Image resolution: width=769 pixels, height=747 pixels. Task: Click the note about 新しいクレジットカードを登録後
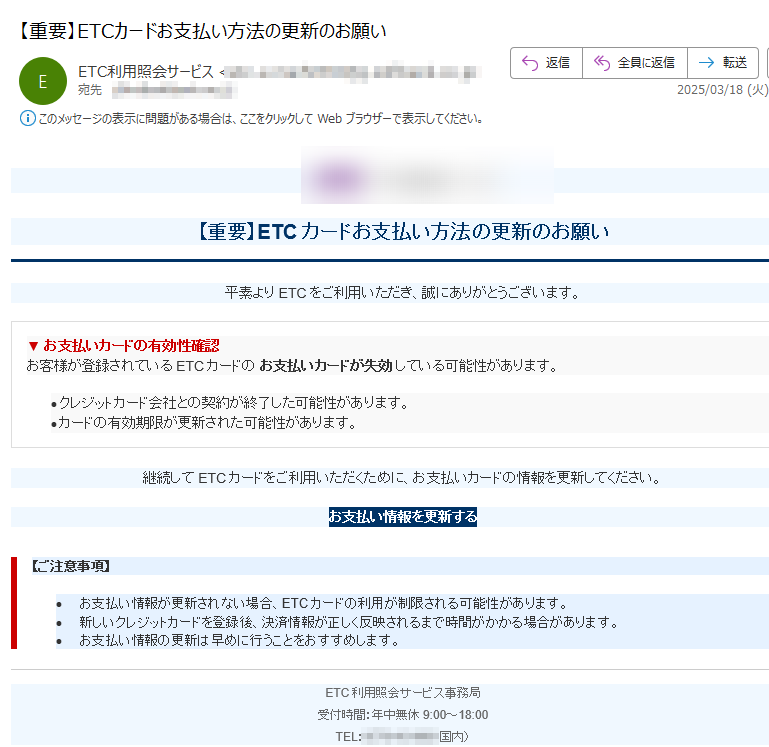[348, 622]
